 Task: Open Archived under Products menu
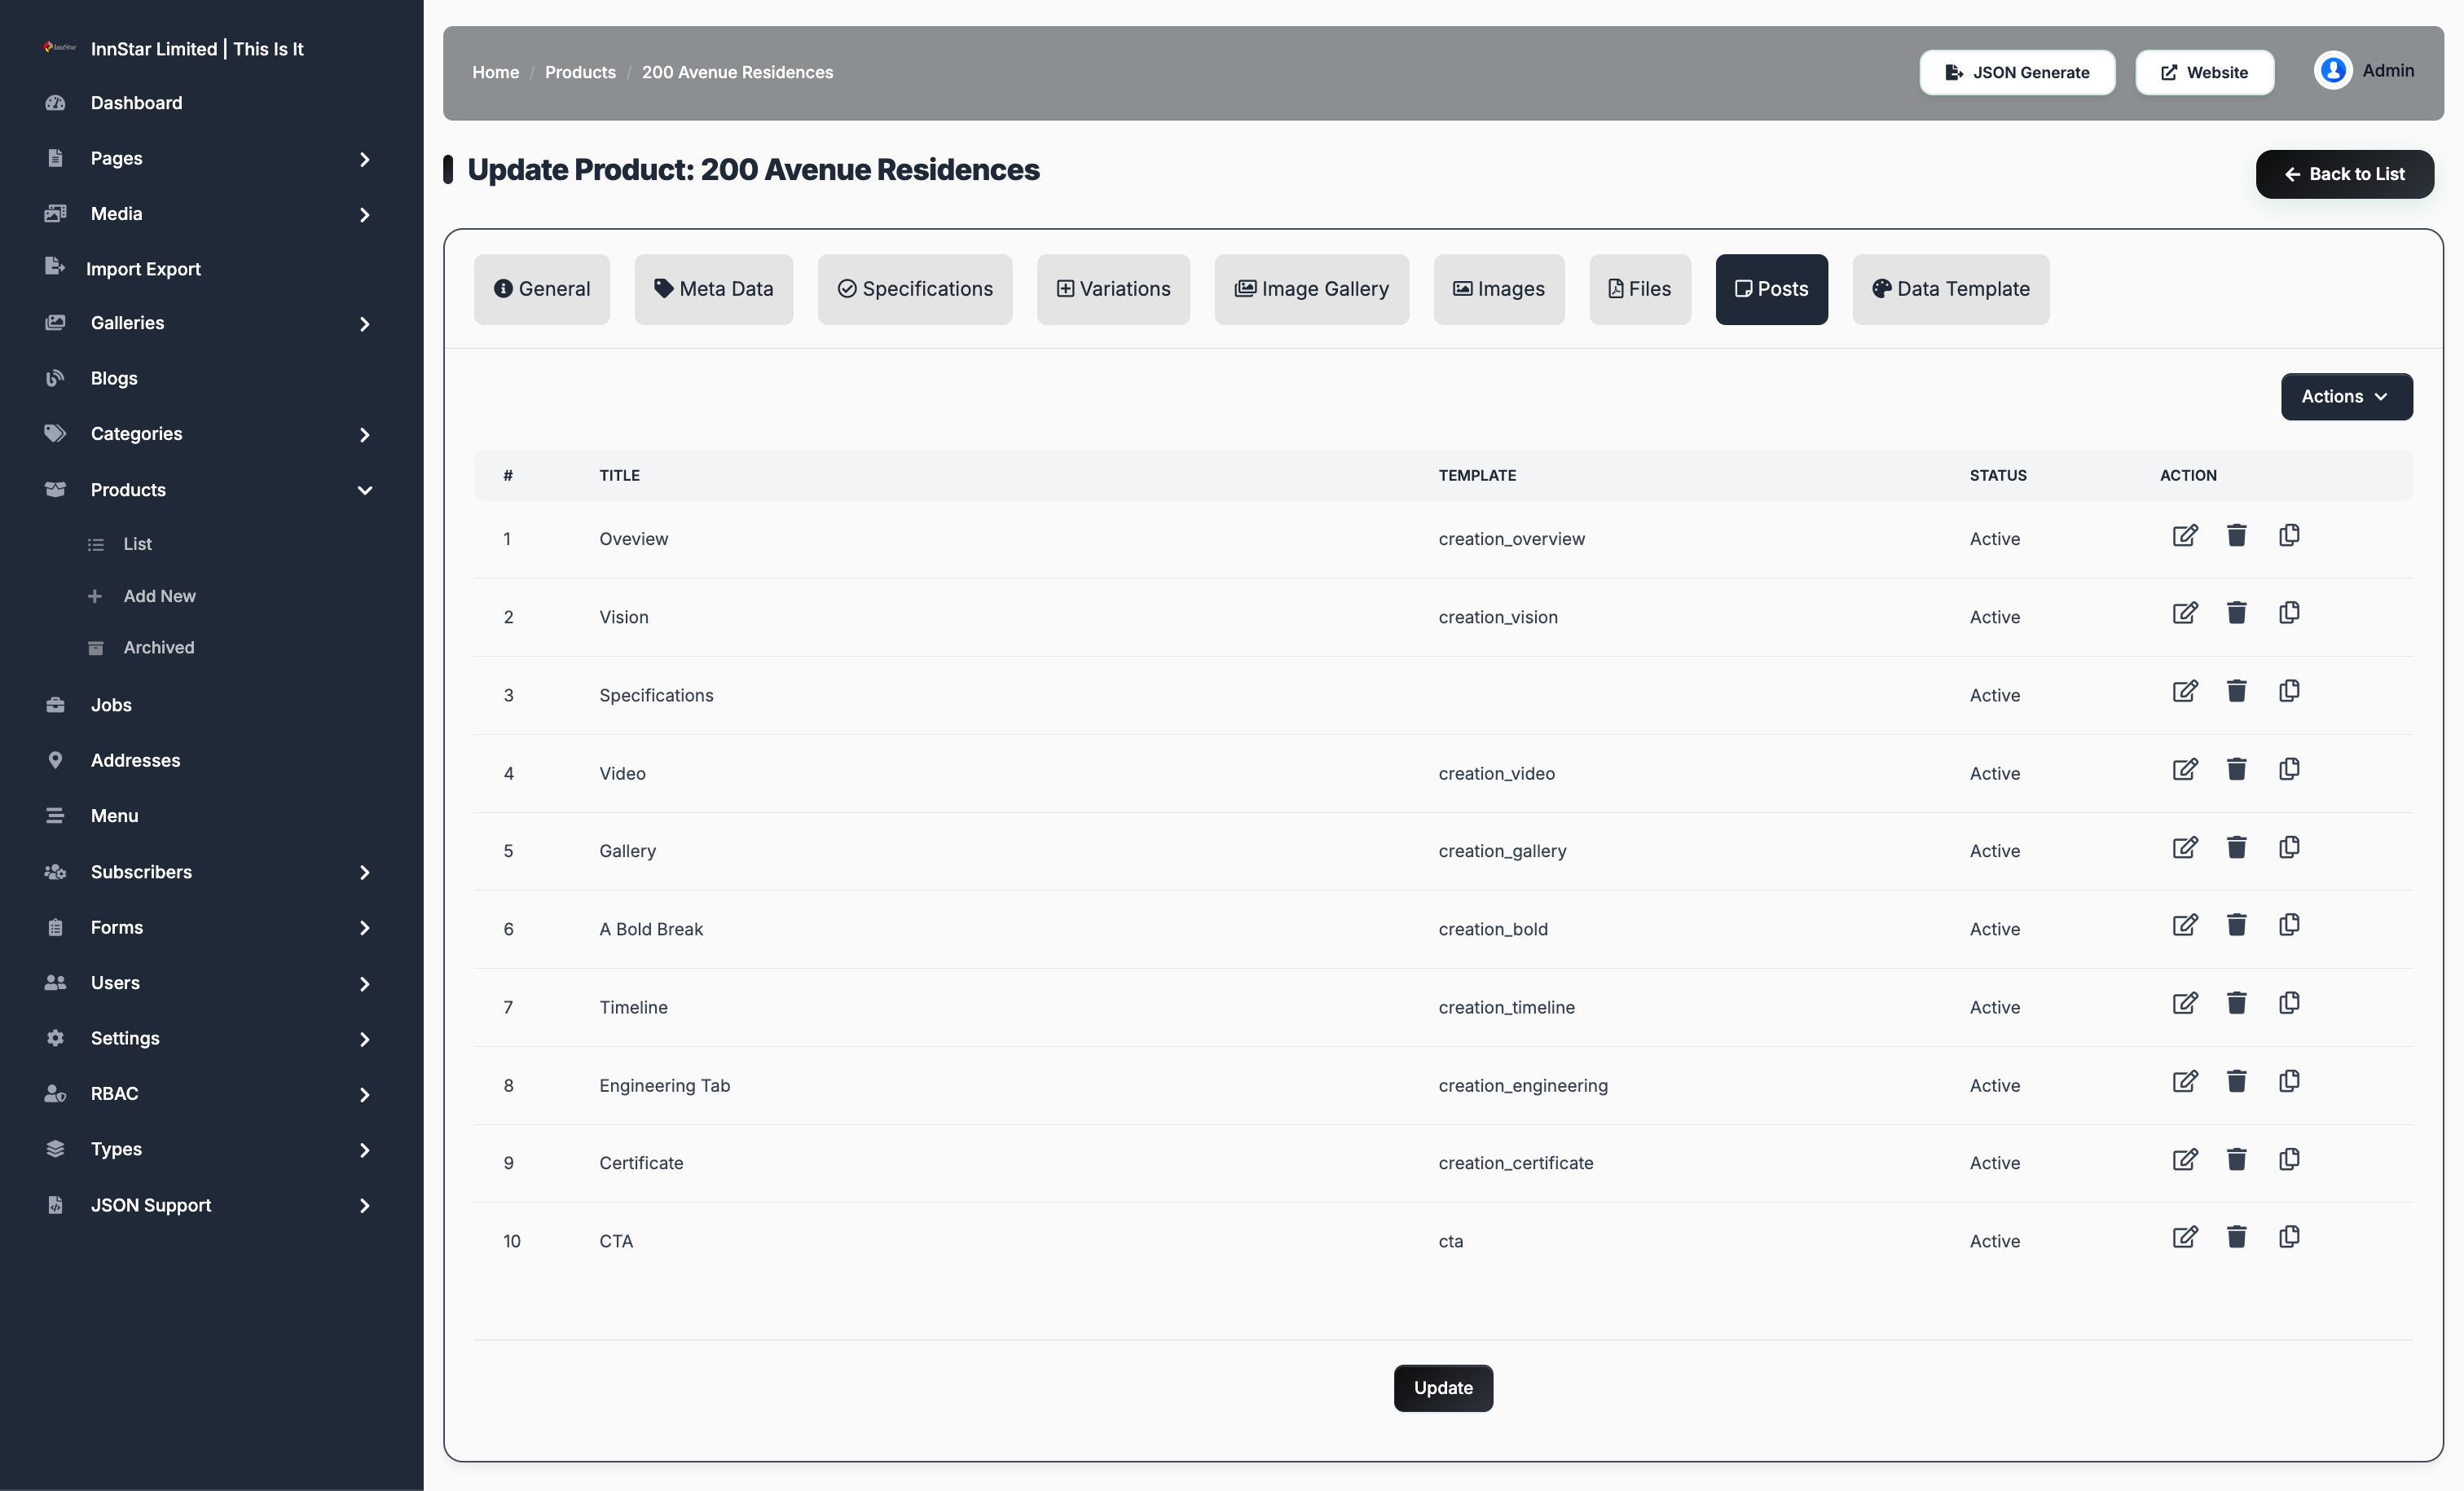tap(158, 647)
